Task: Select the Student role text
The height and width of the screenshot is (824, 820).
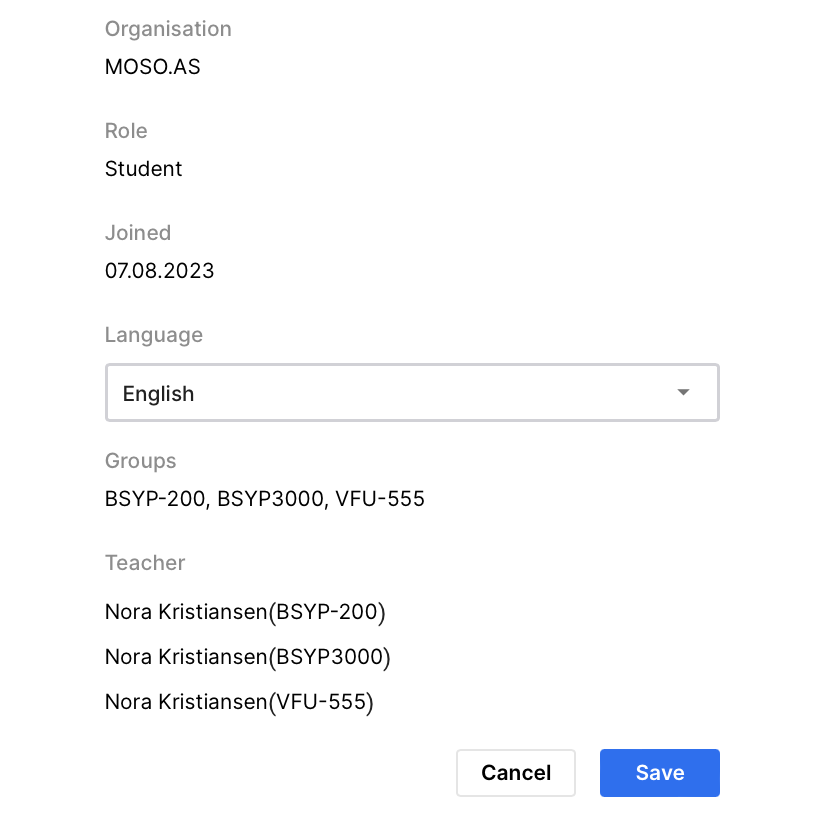Action: 144,169
